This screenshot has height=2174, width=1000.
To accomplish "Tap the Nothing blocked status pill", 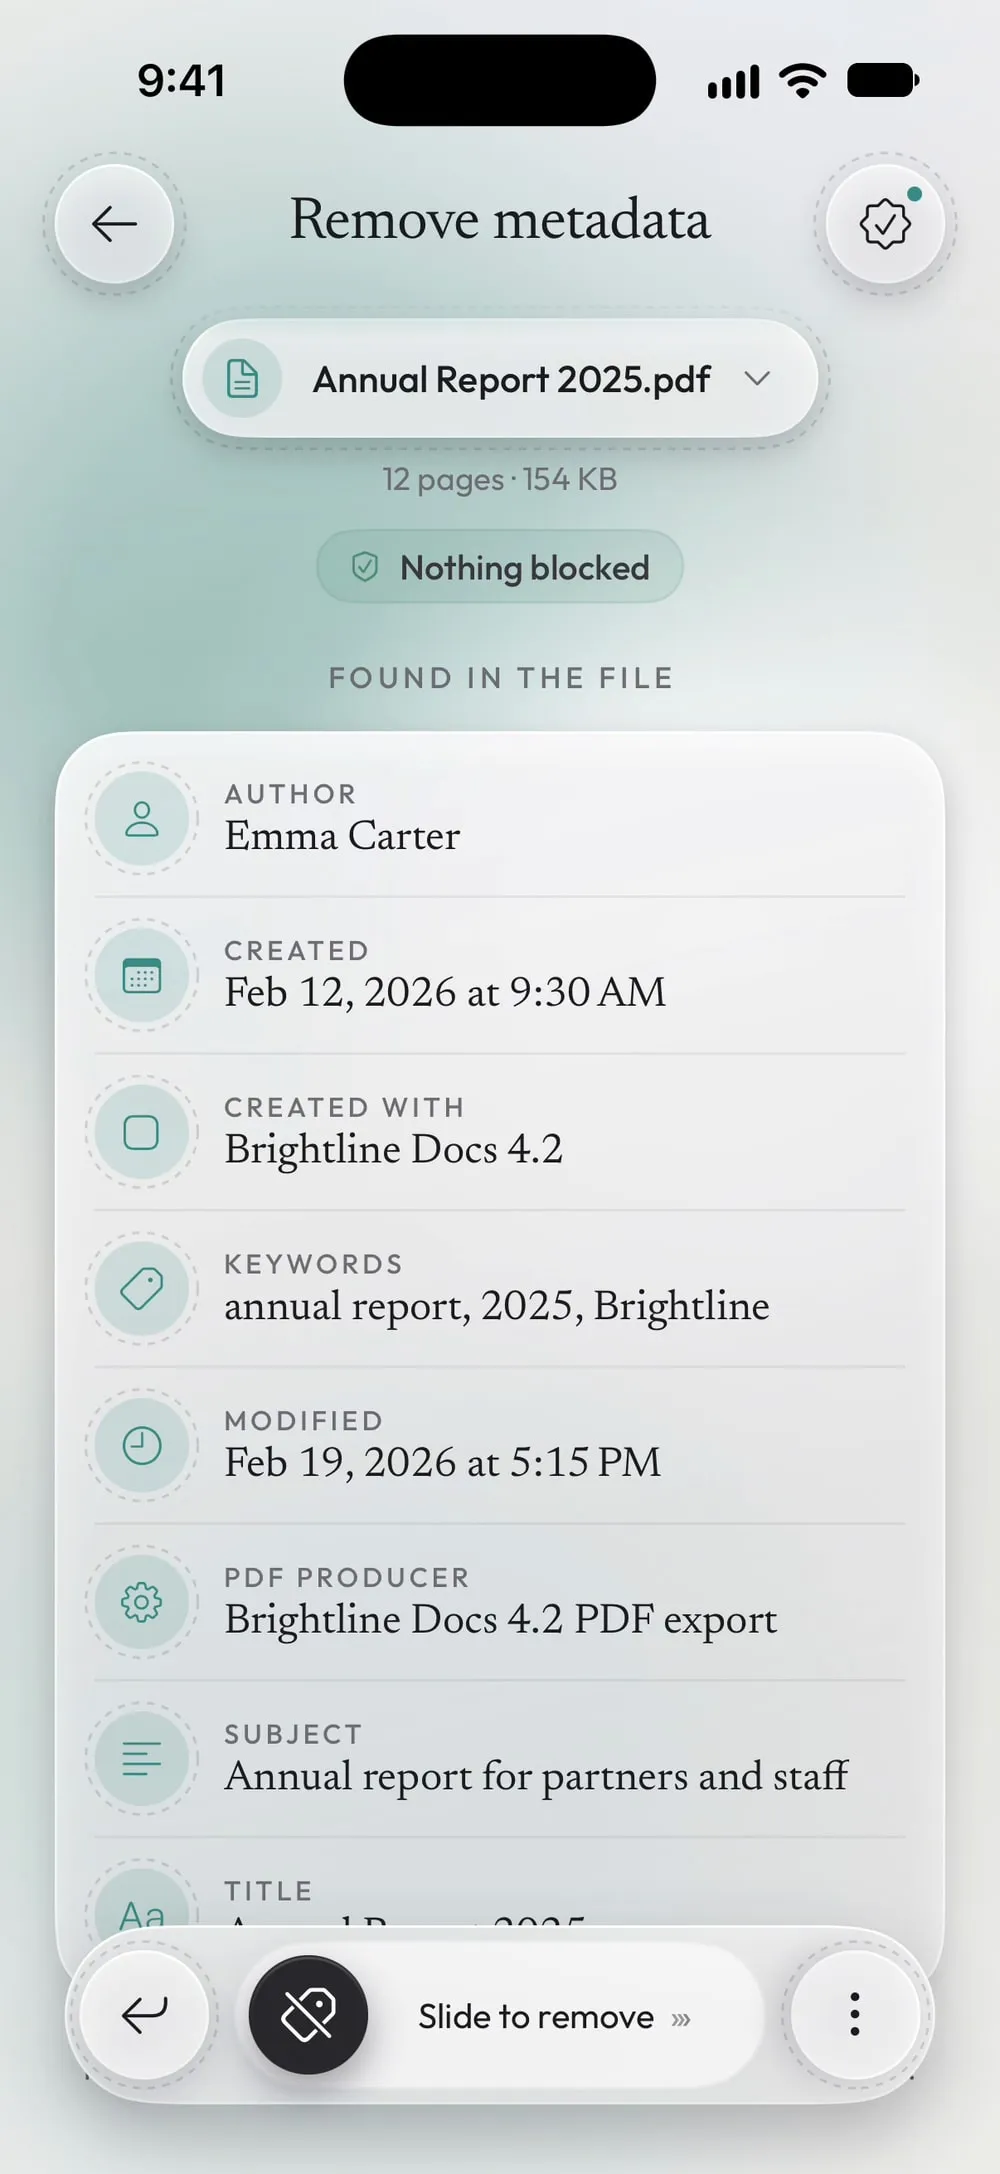I will tap(500, 567).
